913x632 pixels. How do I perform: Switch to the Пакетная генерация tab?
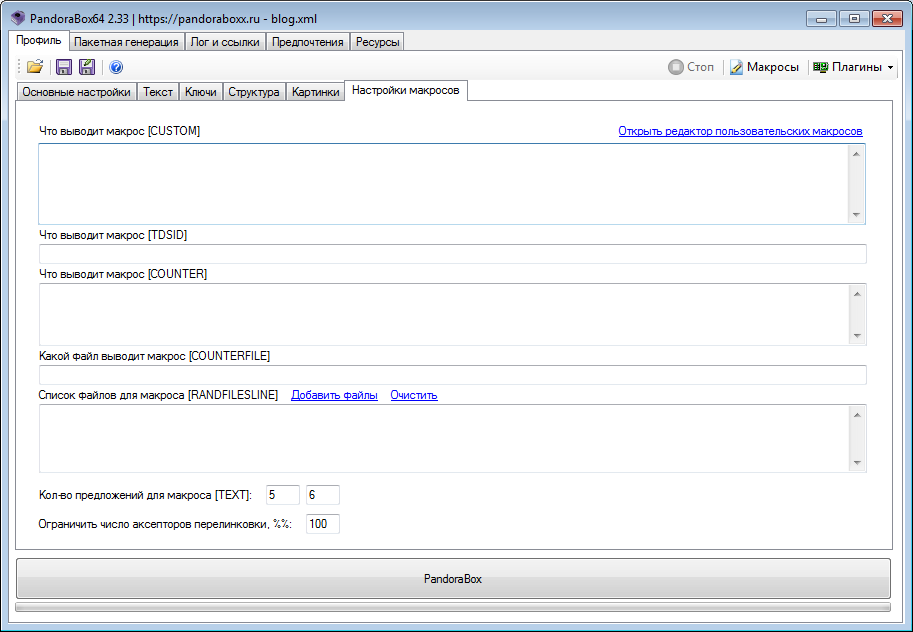tap(127, 42)
